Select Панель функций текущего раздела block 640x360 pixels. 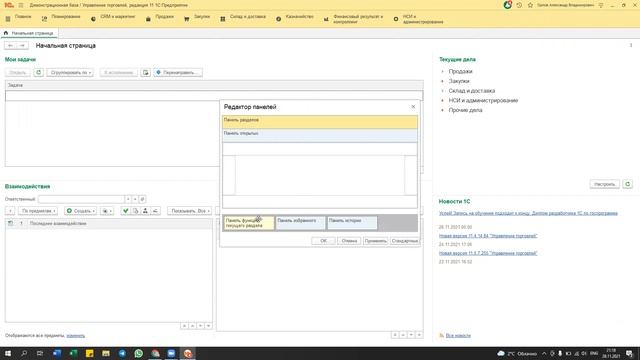[x=249, y=223]
